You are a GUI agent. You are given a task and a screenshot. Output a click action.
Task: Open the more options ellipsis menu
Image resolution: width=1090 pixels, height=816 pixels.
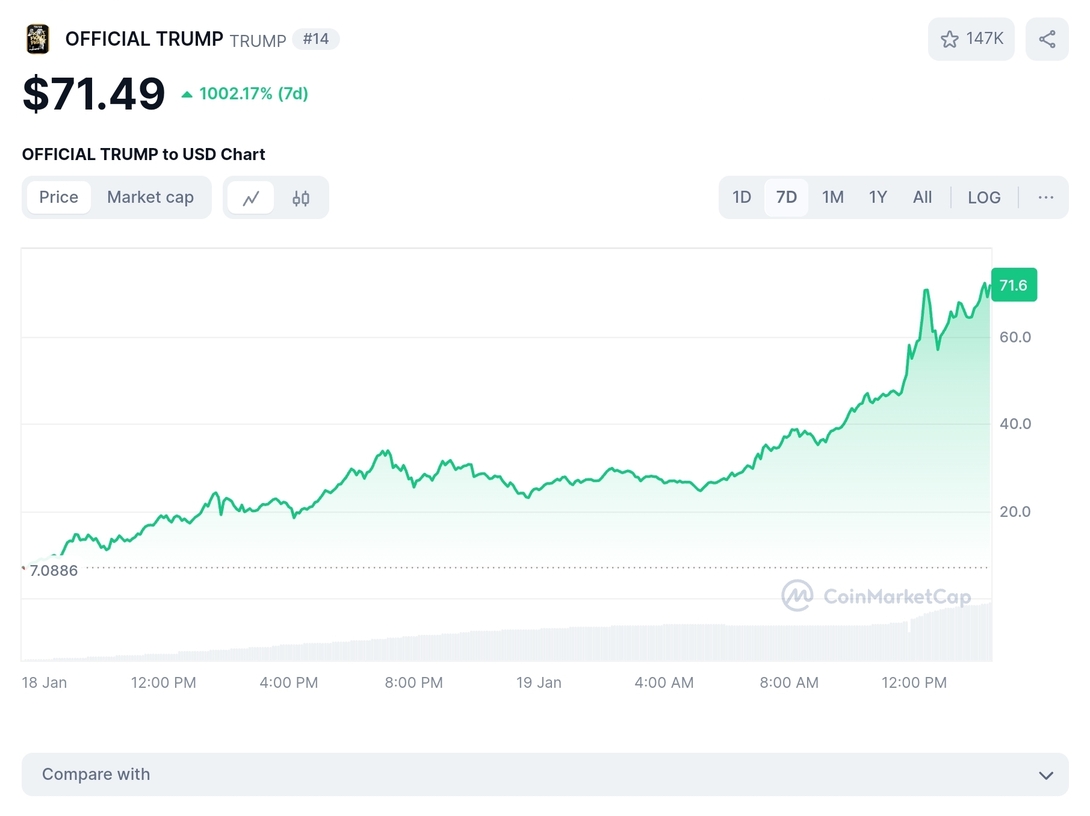pyautogui.click(x=1046, y=197)
